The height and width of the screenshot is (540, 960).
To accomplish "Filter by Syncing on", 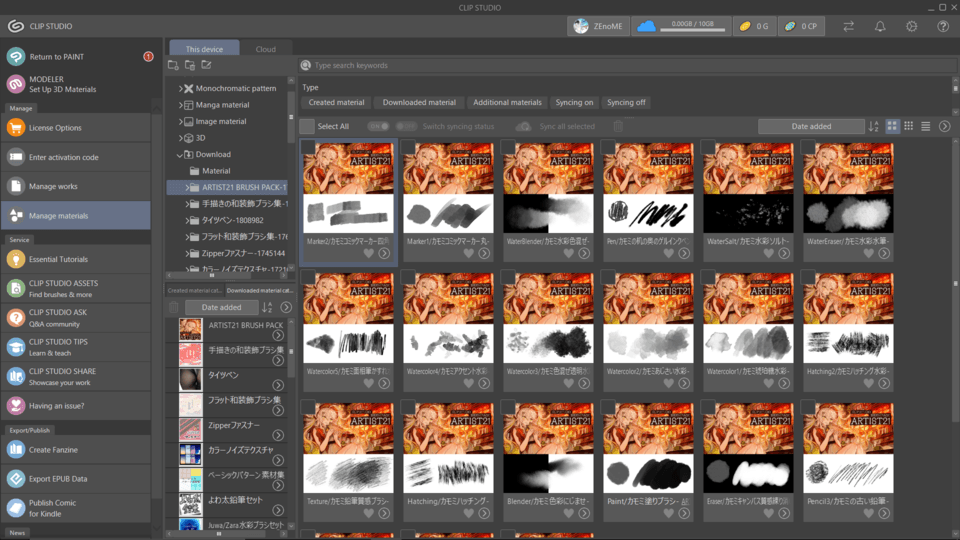I will pos(574,102).
